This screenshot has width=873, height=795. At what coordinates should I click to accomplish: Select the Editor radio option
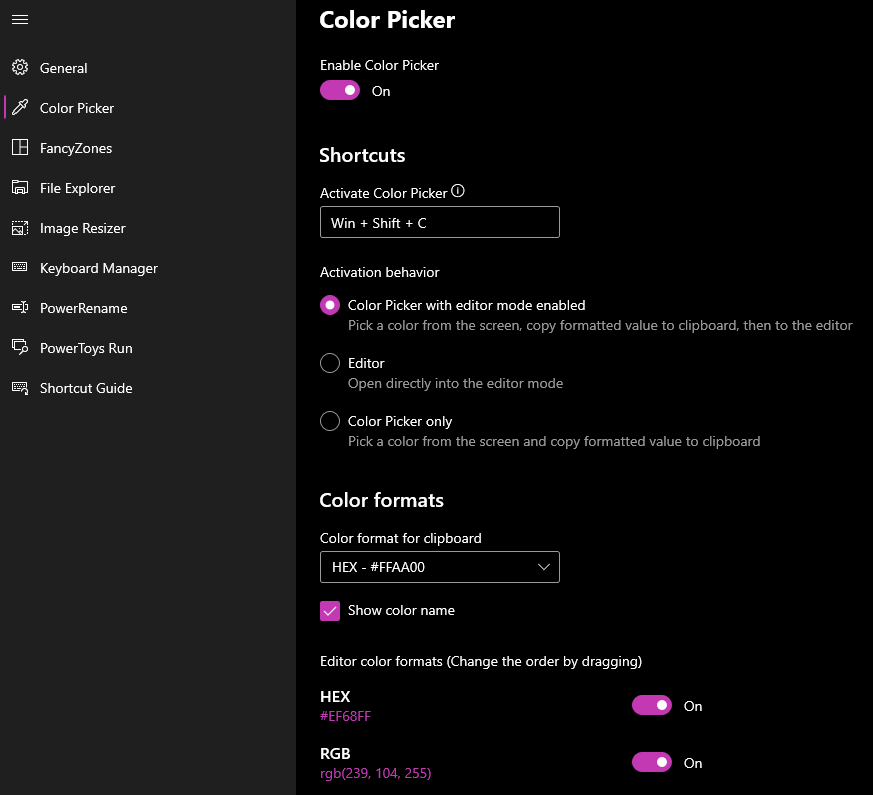(330, 363)
